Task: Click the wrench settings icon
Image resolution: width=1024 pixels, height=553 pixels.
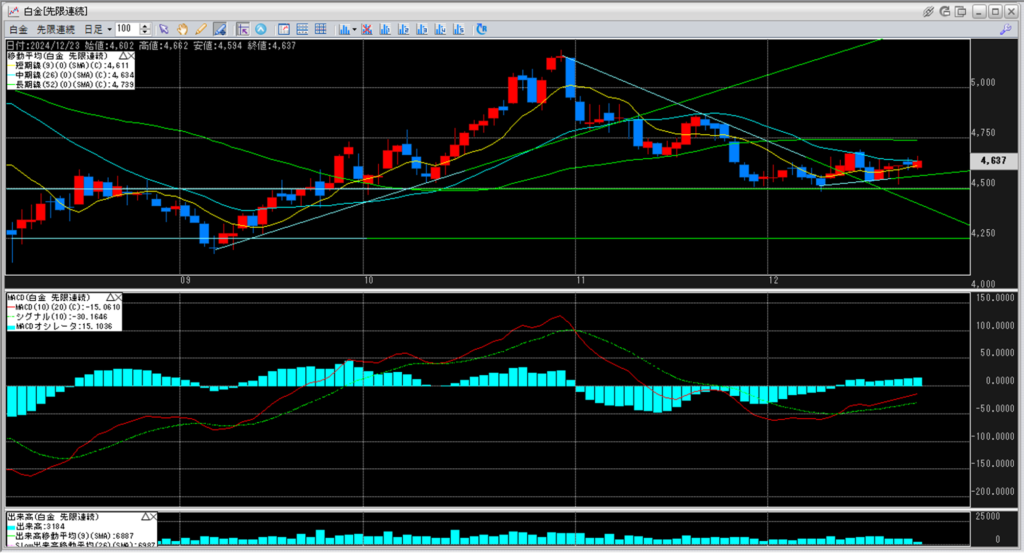Action: (x=1005, y=30)
